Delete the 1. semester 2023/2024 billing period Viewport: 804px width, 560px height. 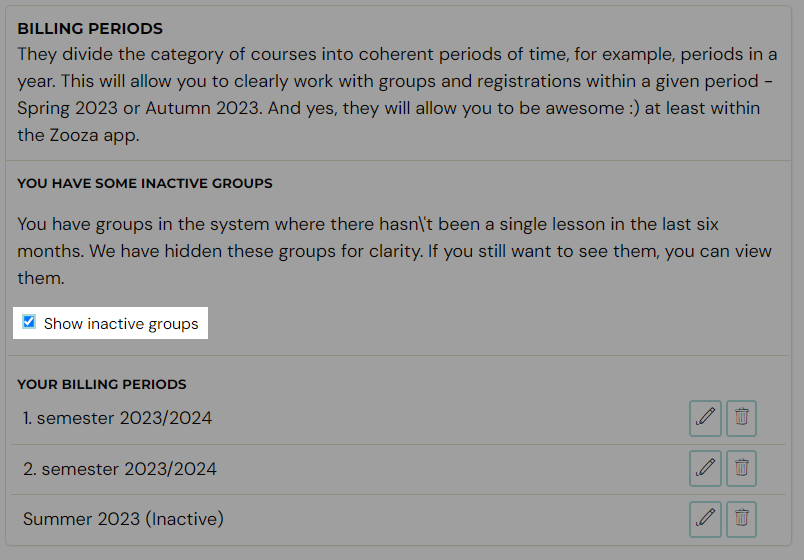(741, 418)
